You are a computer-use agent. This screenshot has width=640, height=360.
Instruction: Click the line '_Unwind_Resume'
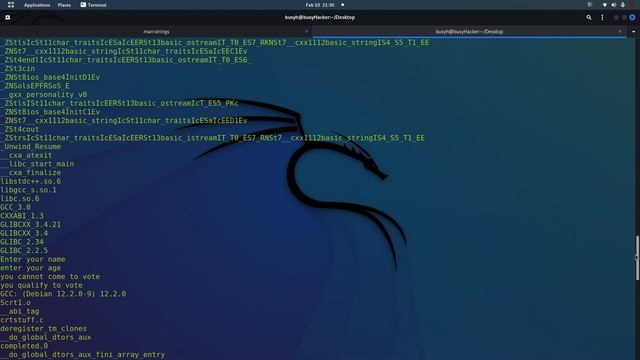[x=31, y=147]
